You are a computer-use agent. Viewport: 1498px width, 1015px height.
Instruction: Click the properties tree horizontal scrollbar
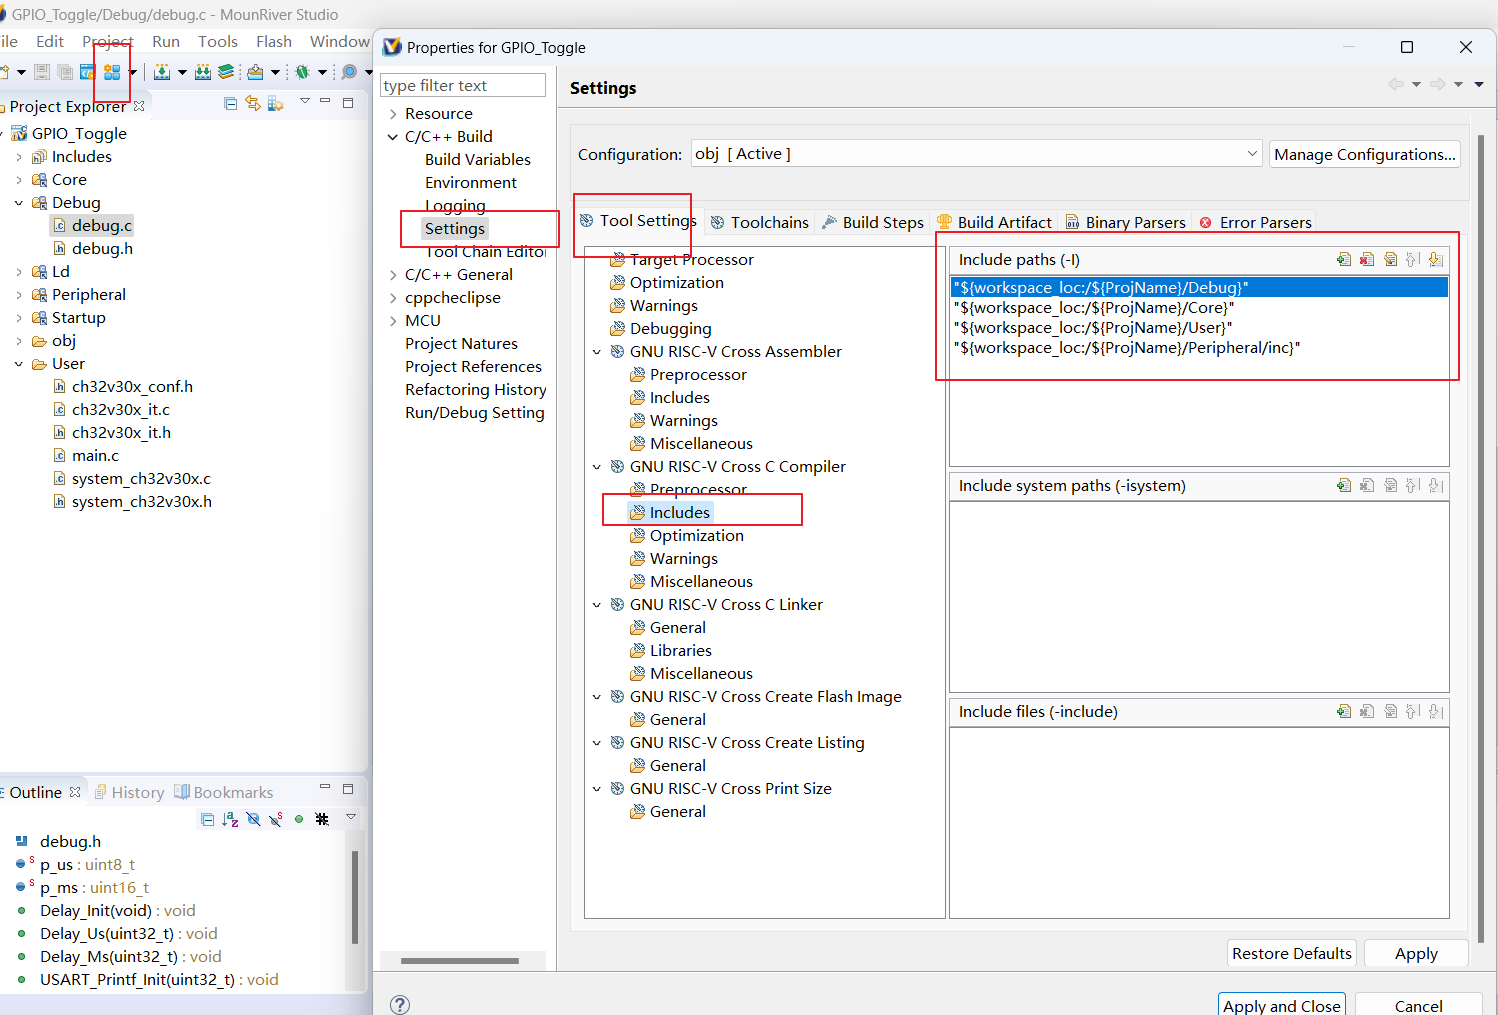click(460, 961)
